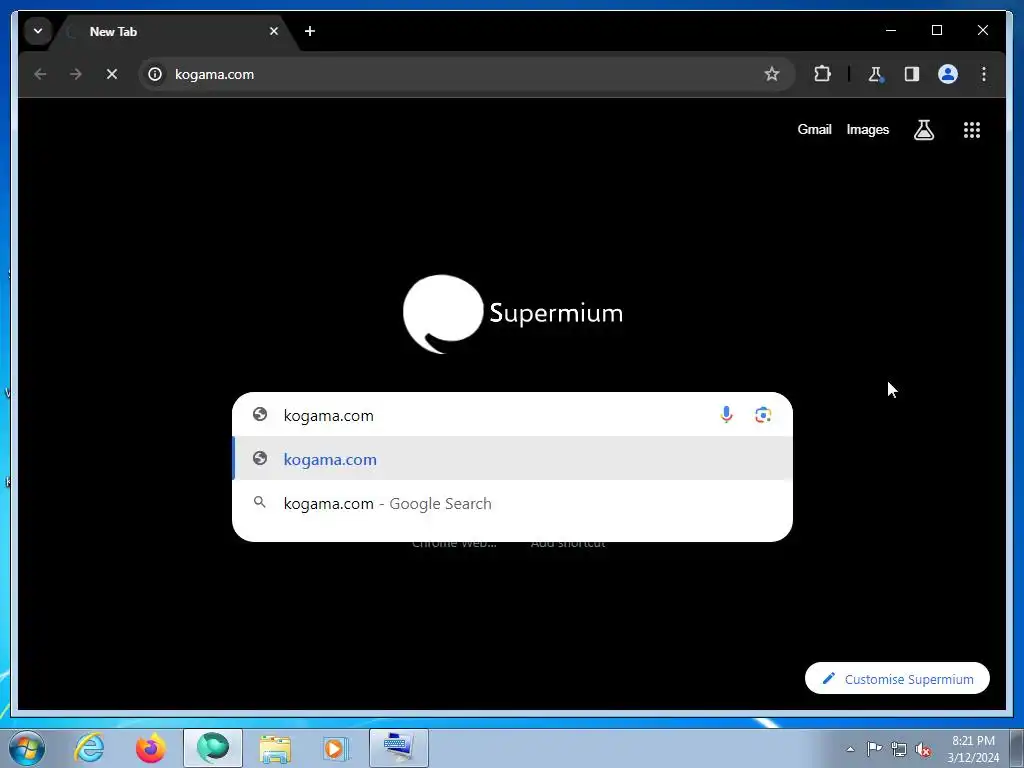Go back using the back arrow
The width and height of the screenshot is (1024, 768).
pos(40,74)
